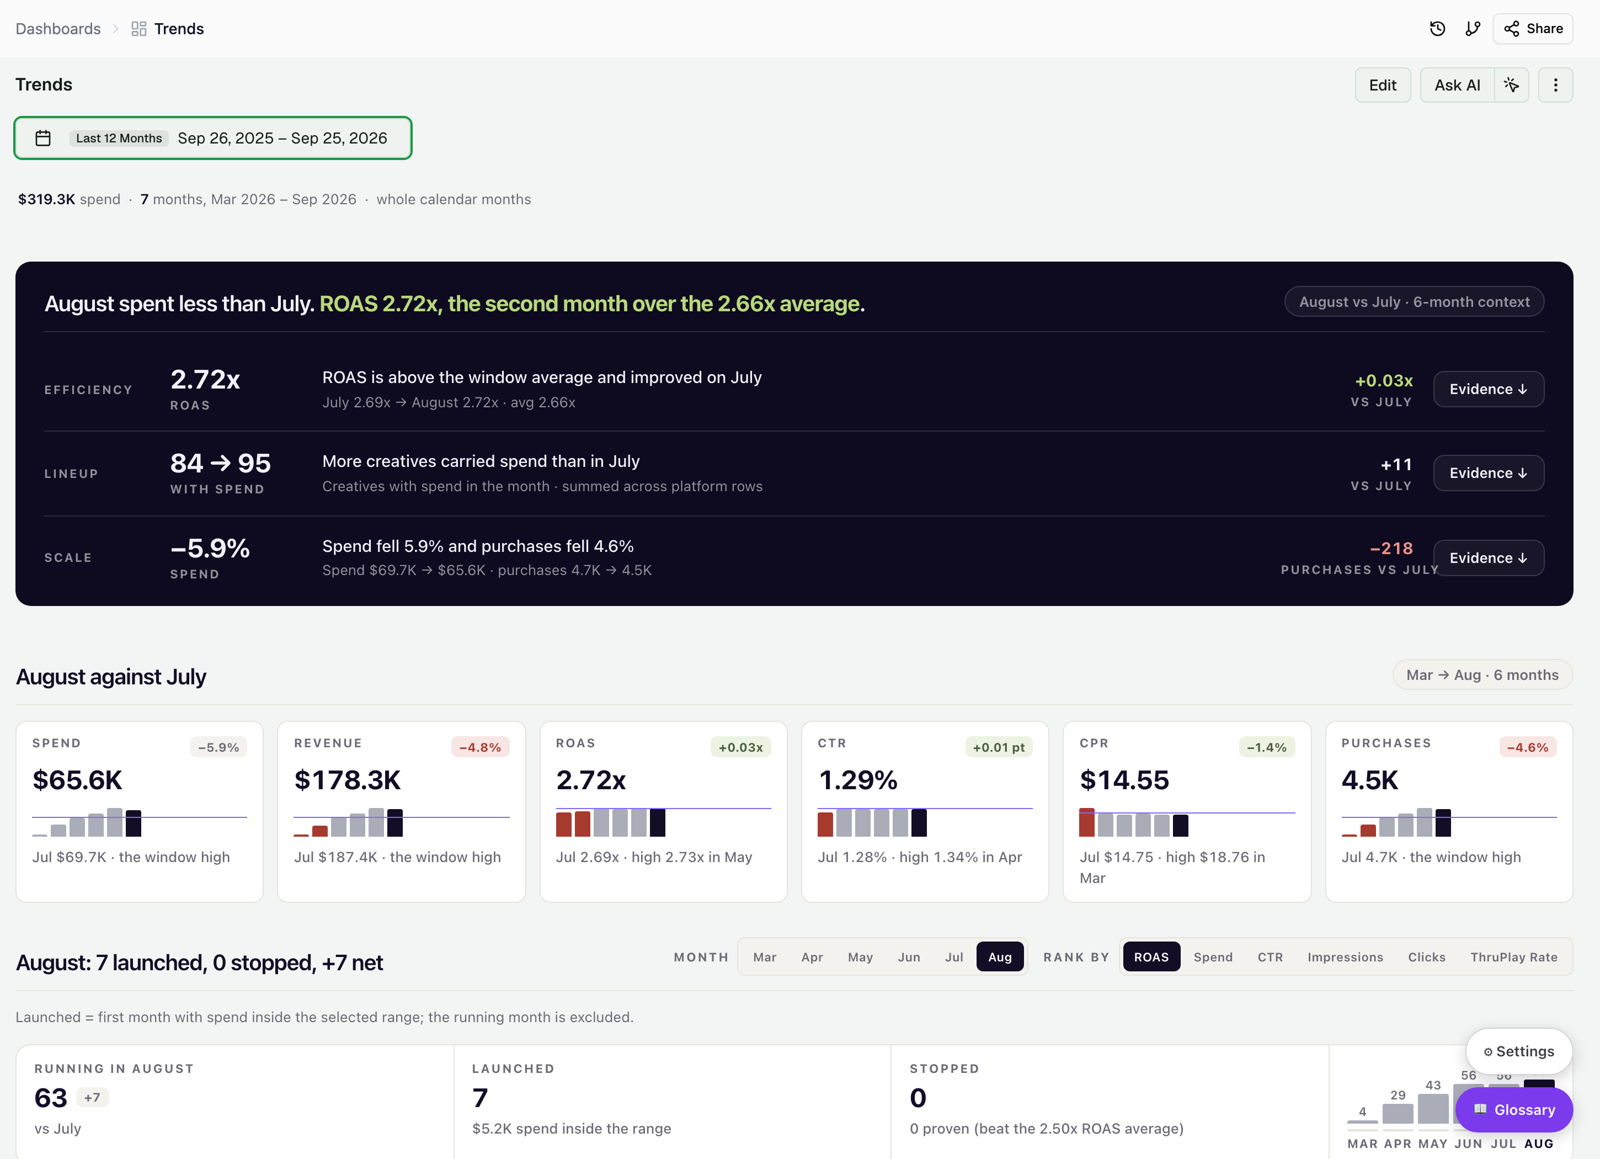
Task: Open the Glossary button
Action: pyautogui.click(x=1514, y=1110)
